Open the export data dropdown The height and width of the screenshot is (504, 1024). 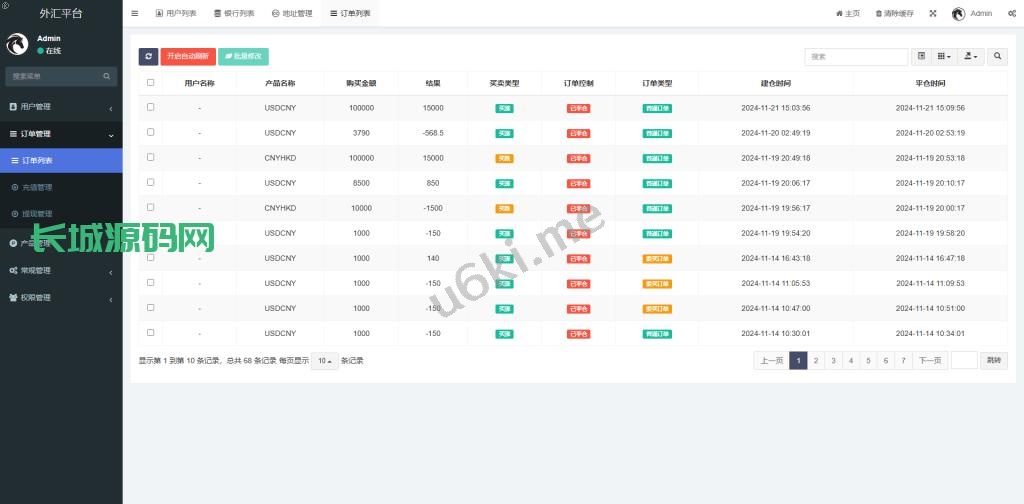970,57
